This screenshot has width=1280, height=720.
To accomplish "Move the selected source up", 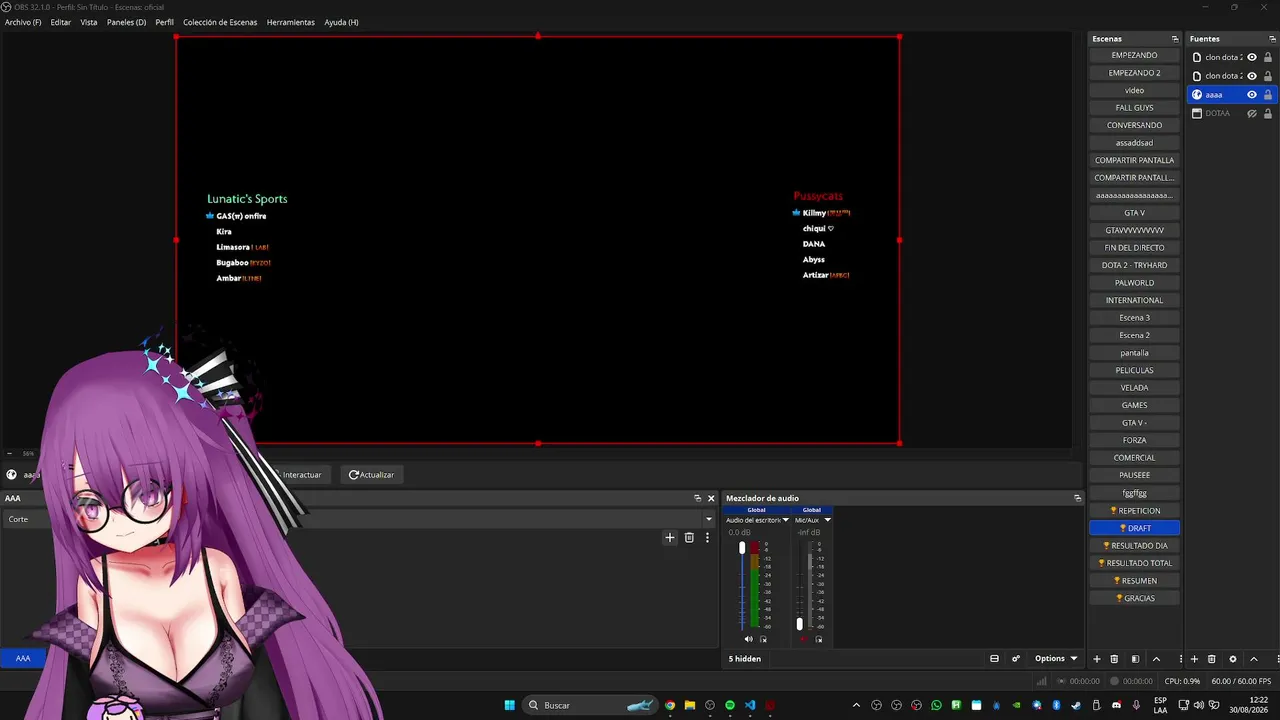I will pos(1254,659).
